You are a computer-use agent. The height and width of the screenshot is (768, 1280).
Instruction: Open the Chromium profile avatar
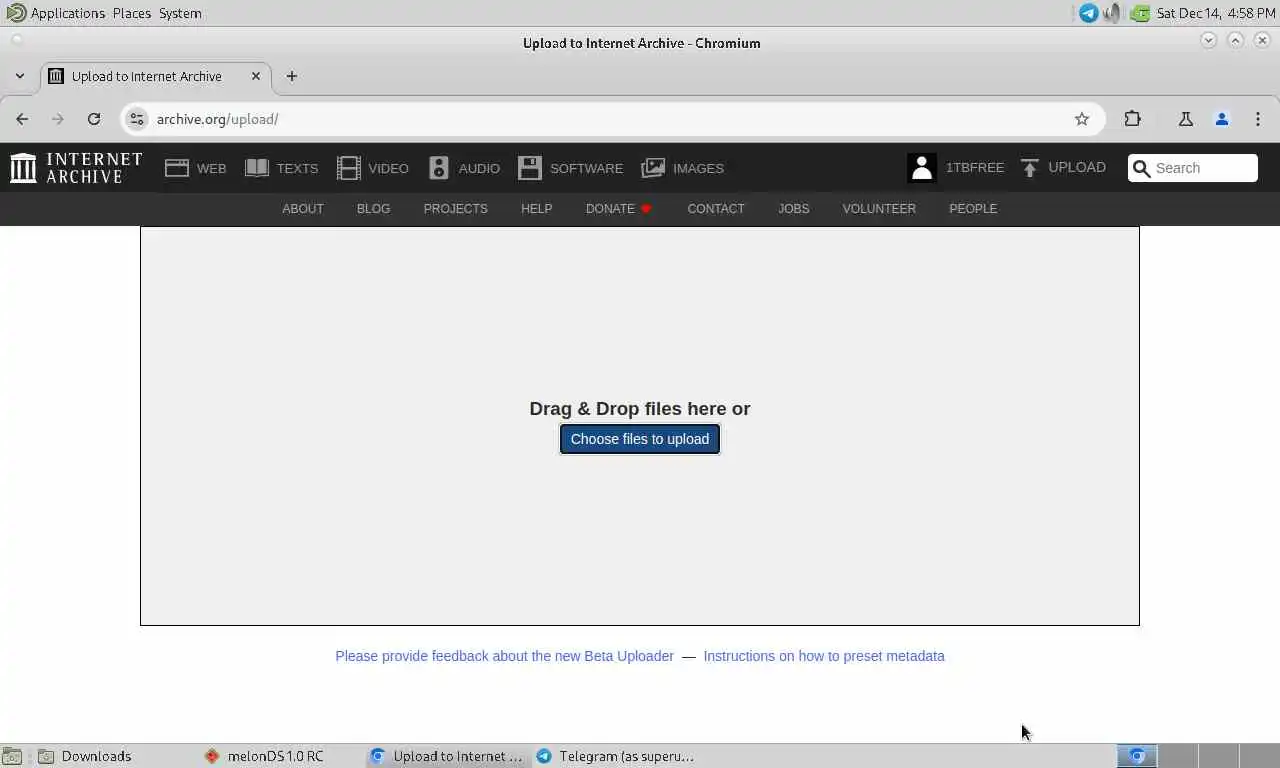pos(1222,119)
